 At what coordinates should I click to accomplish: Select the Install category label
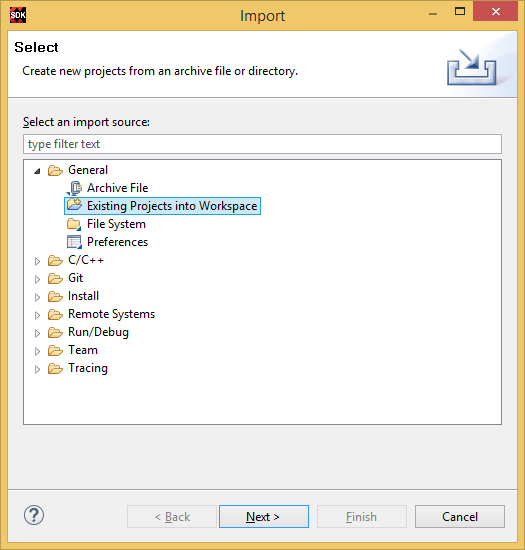[83, 296]
